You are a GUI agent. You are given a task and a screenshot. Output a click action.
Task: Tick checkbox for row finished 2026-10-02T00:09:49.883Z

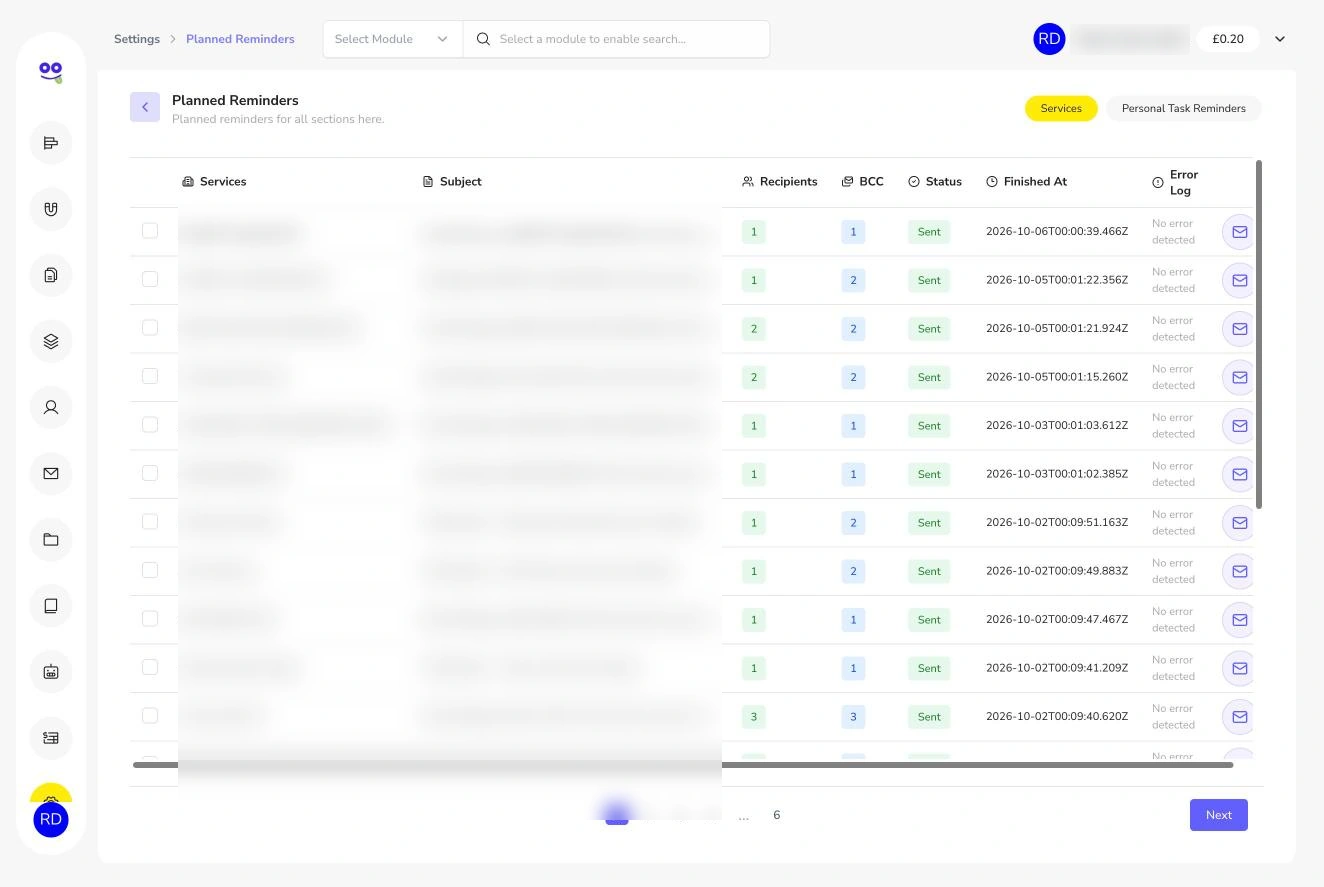click(150, 570)
